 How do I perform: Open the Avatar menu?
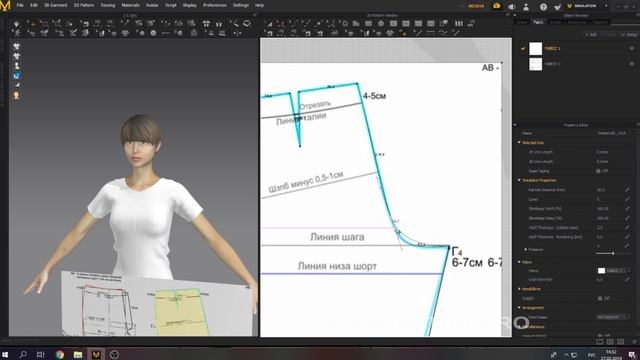(x=152, y=5)
